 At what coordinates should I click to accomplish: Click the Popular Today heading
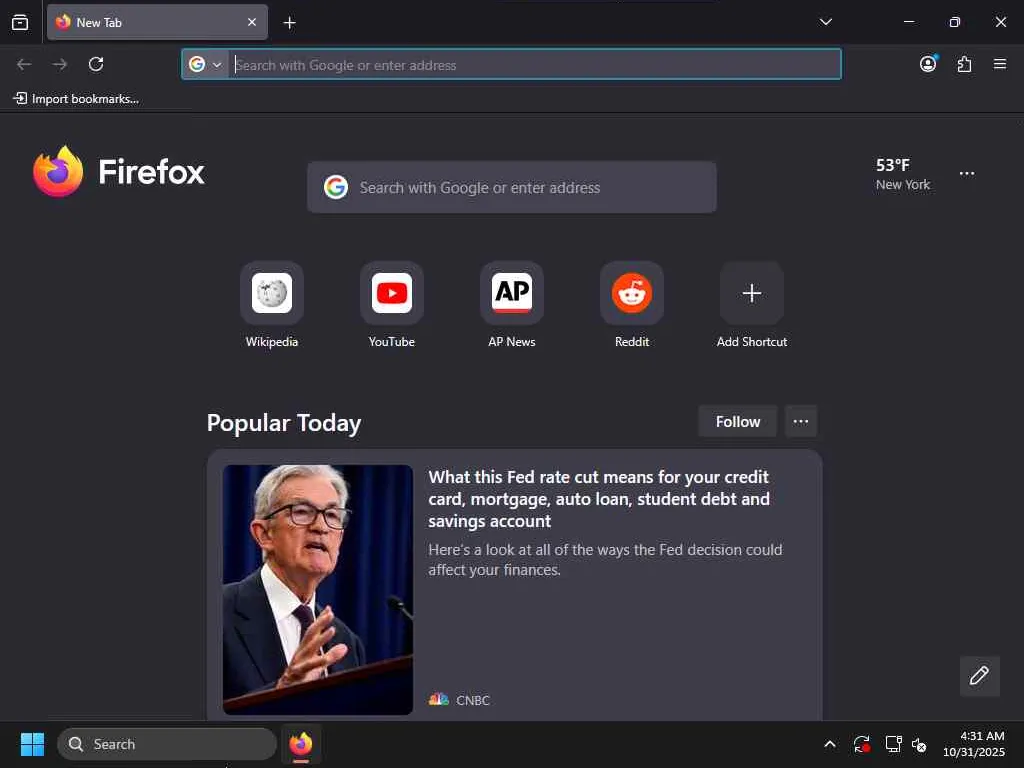pyautogui.click(x=284, y=423)
